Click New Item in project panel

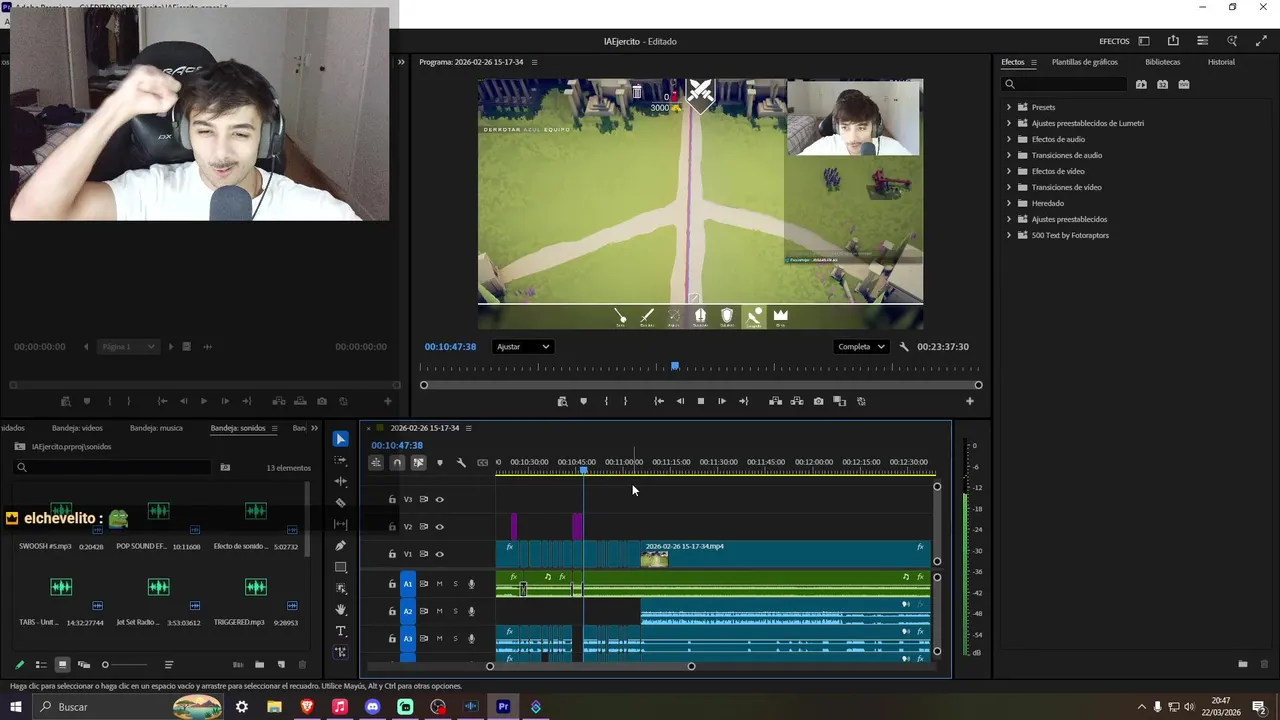coord(281,665)
